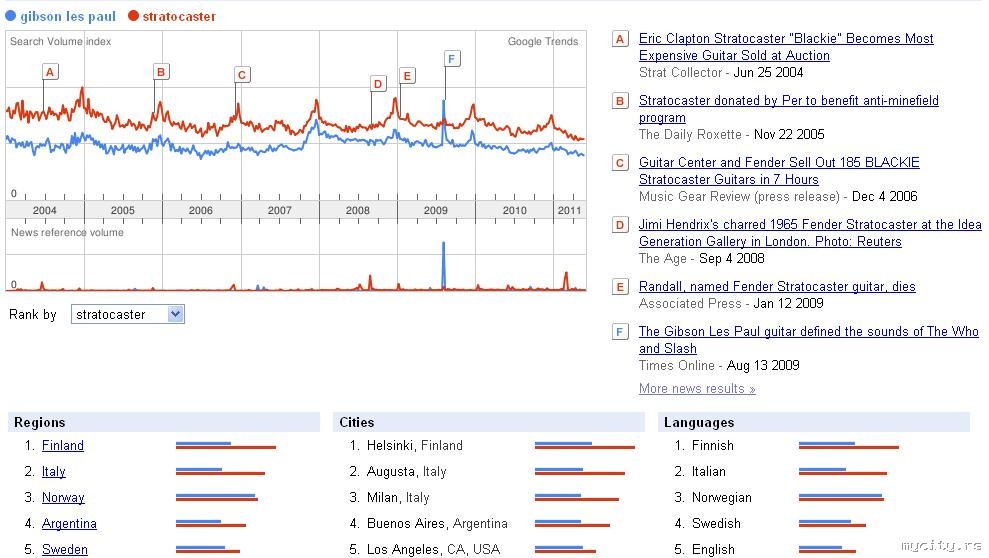Click the blue gibson les paul legend dot
Image resolution: width=989 pixels, height=558 pixels.
tap(11, 16)
